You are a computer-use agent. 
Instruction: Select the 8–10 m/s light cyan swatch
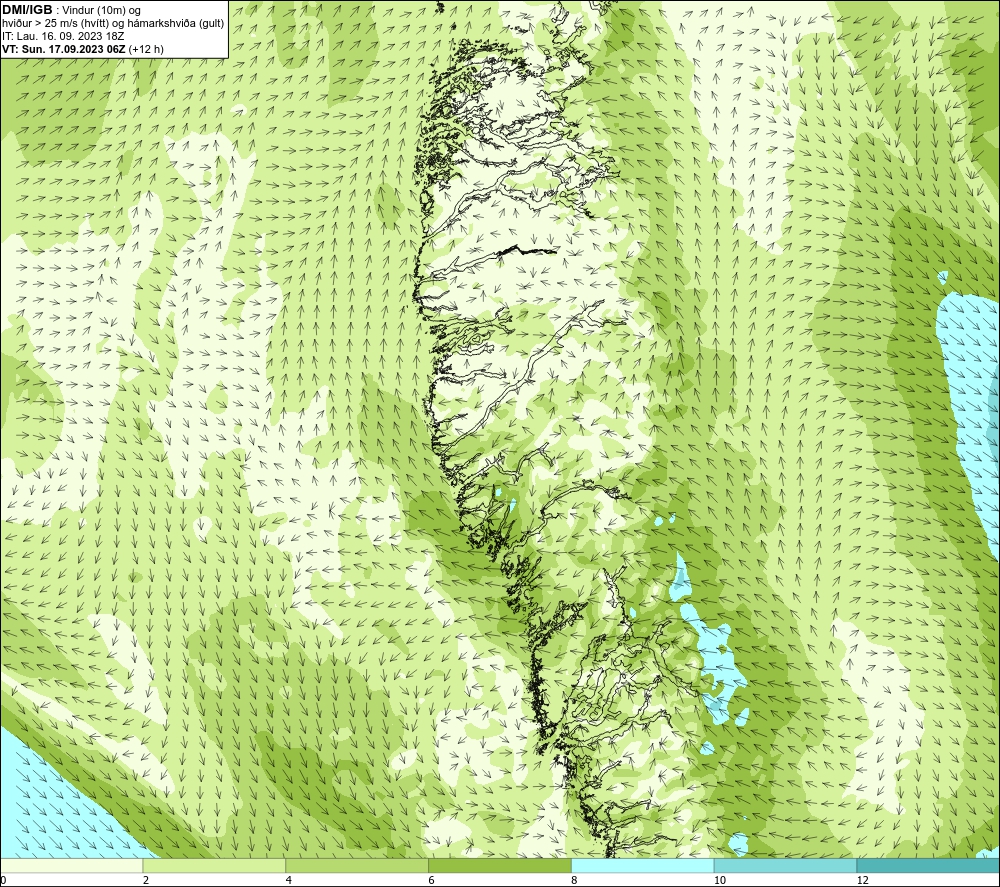click(x=643, y=866)
